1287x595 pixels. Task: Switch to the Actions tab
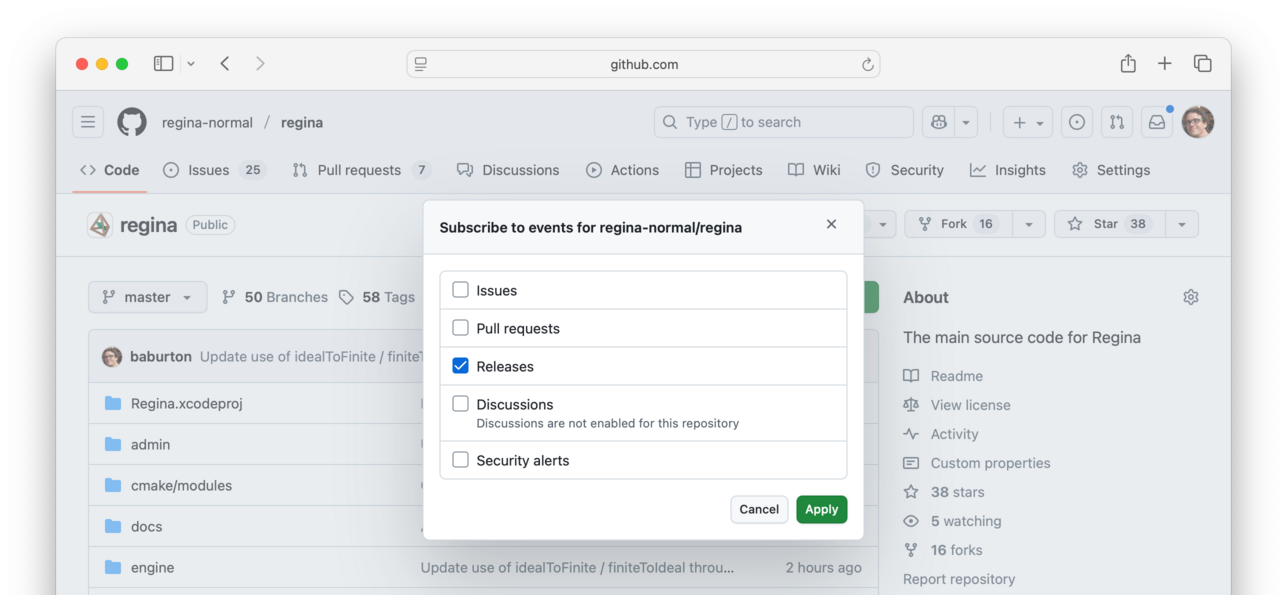pos(622,170)
